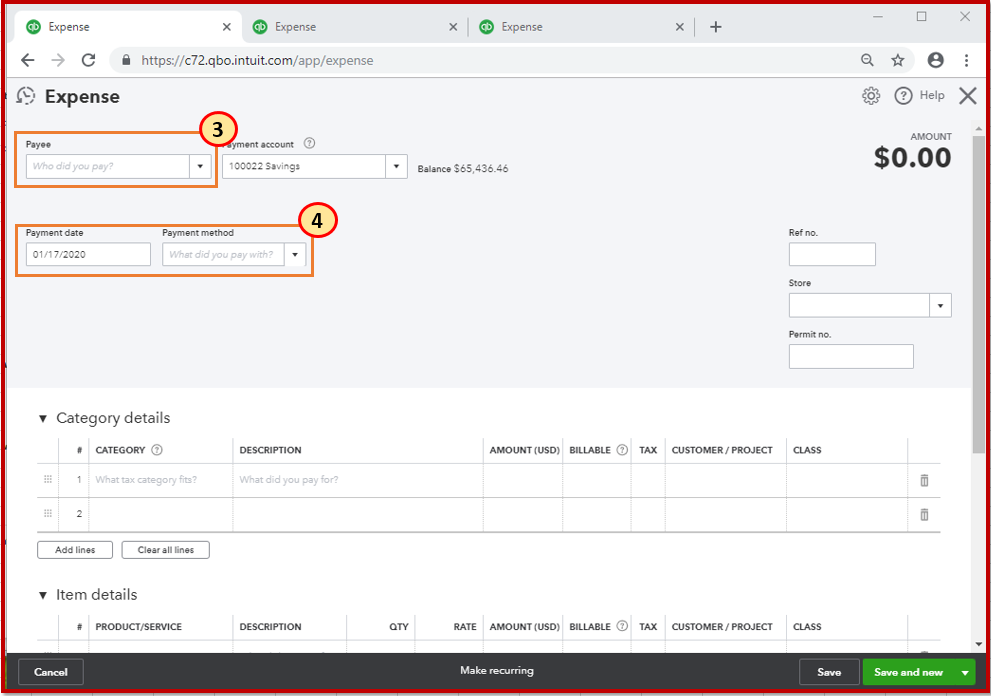This screenshot has height=696, width=991.
Task: Click the Save and new button
Action: [908, 672]
